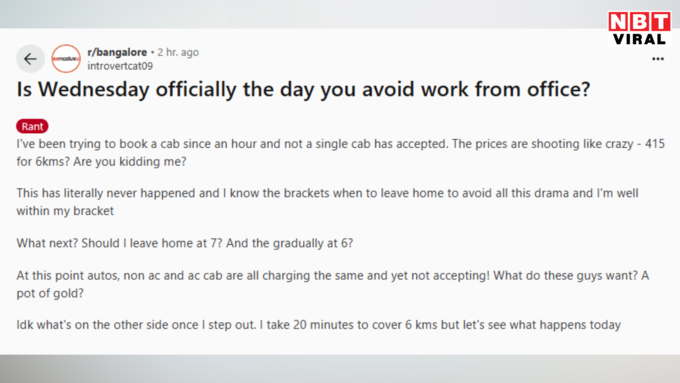
Task: Select the paragraph 'This has literally never happened'
Action: pos(327,202)
